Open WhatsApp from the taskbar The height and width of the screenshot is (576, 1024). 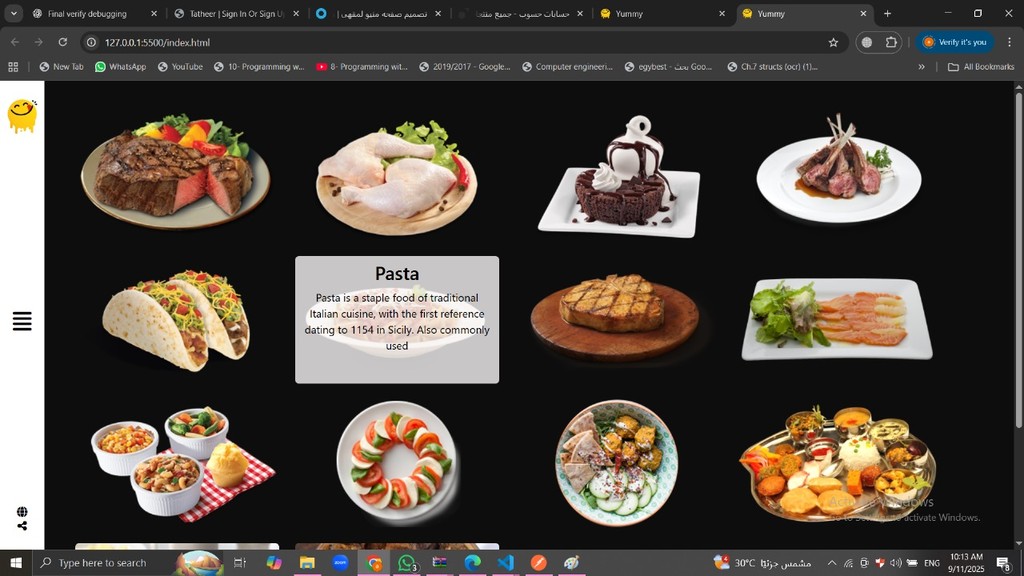pyautogui.click(x=407, y=563)
